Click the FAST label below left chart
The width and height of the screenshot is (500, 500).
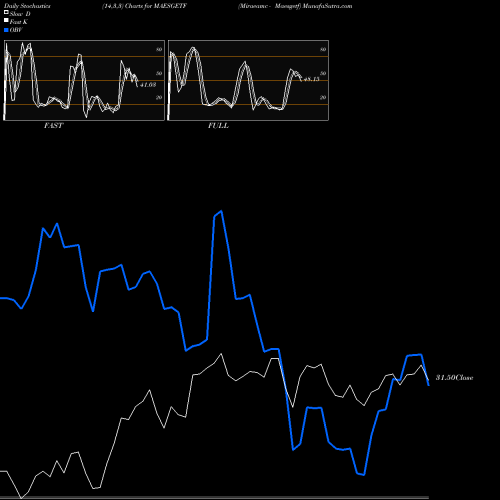click(x=54, y=126)
